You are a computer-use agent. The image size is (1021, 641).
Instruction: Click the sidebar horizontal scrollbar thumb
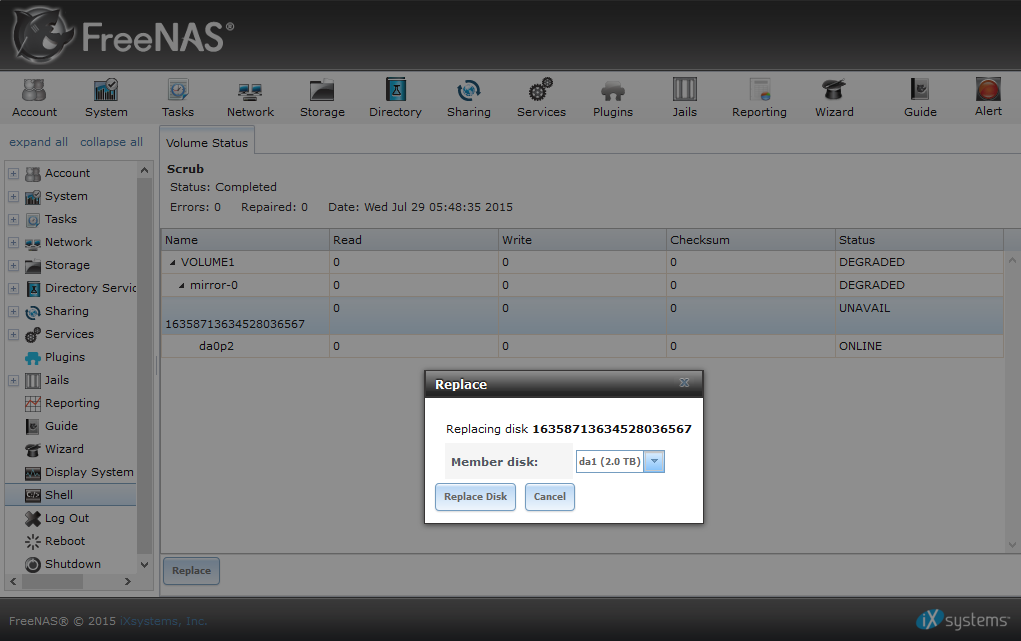[x=52, y=582]
